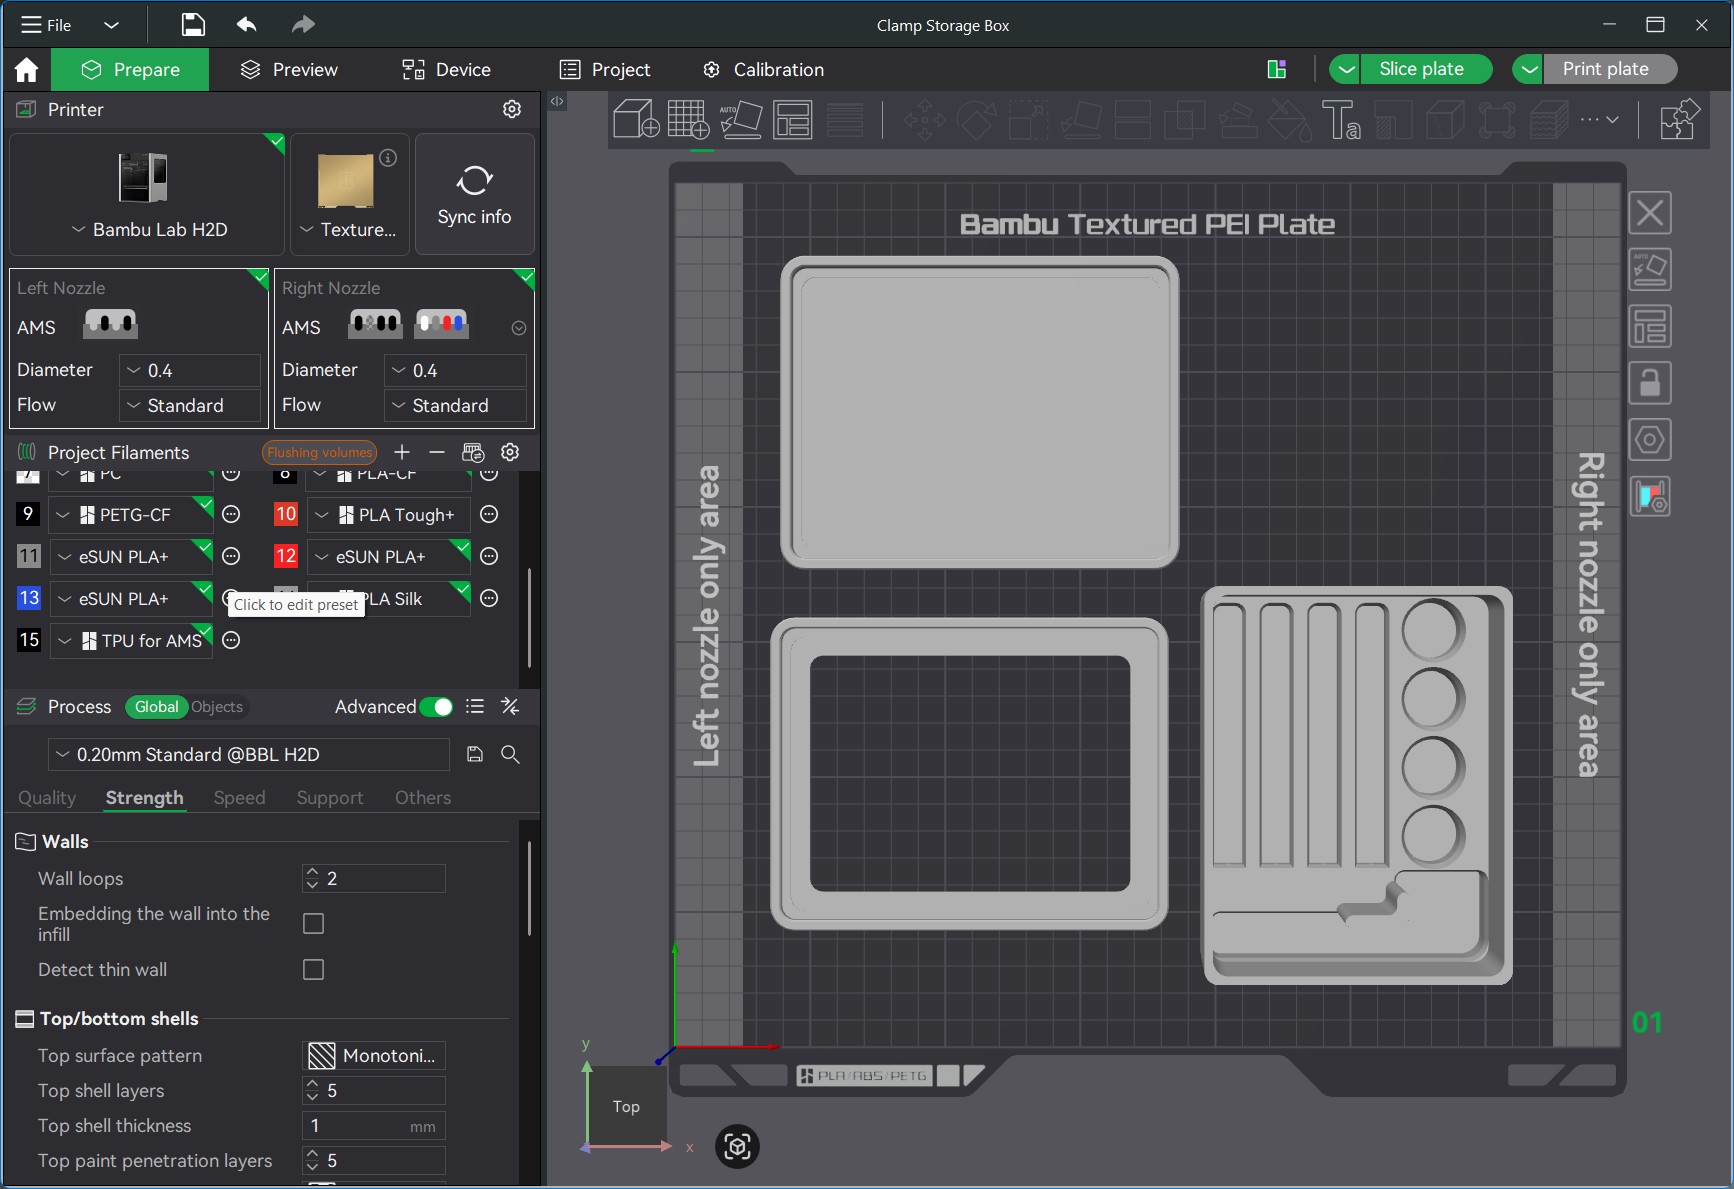Edit the PLA Tough+ filament preset
Screen dimensions: 1734x1189
point(489,514)
